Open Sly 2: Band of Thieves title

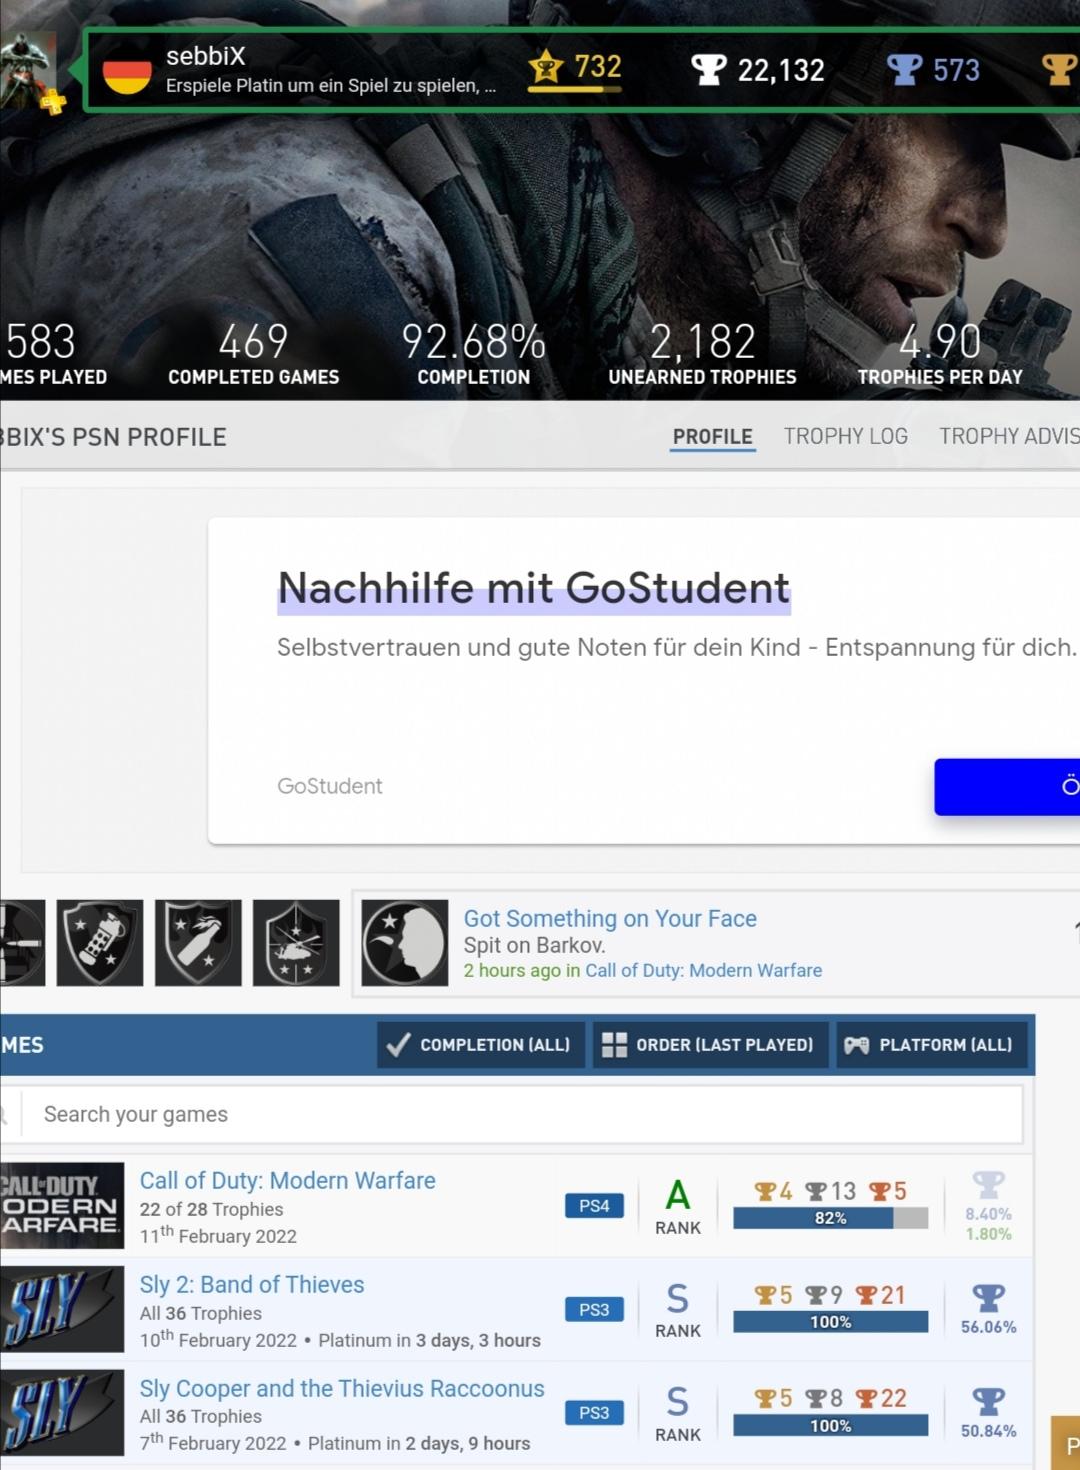(x=252, y=1285)
